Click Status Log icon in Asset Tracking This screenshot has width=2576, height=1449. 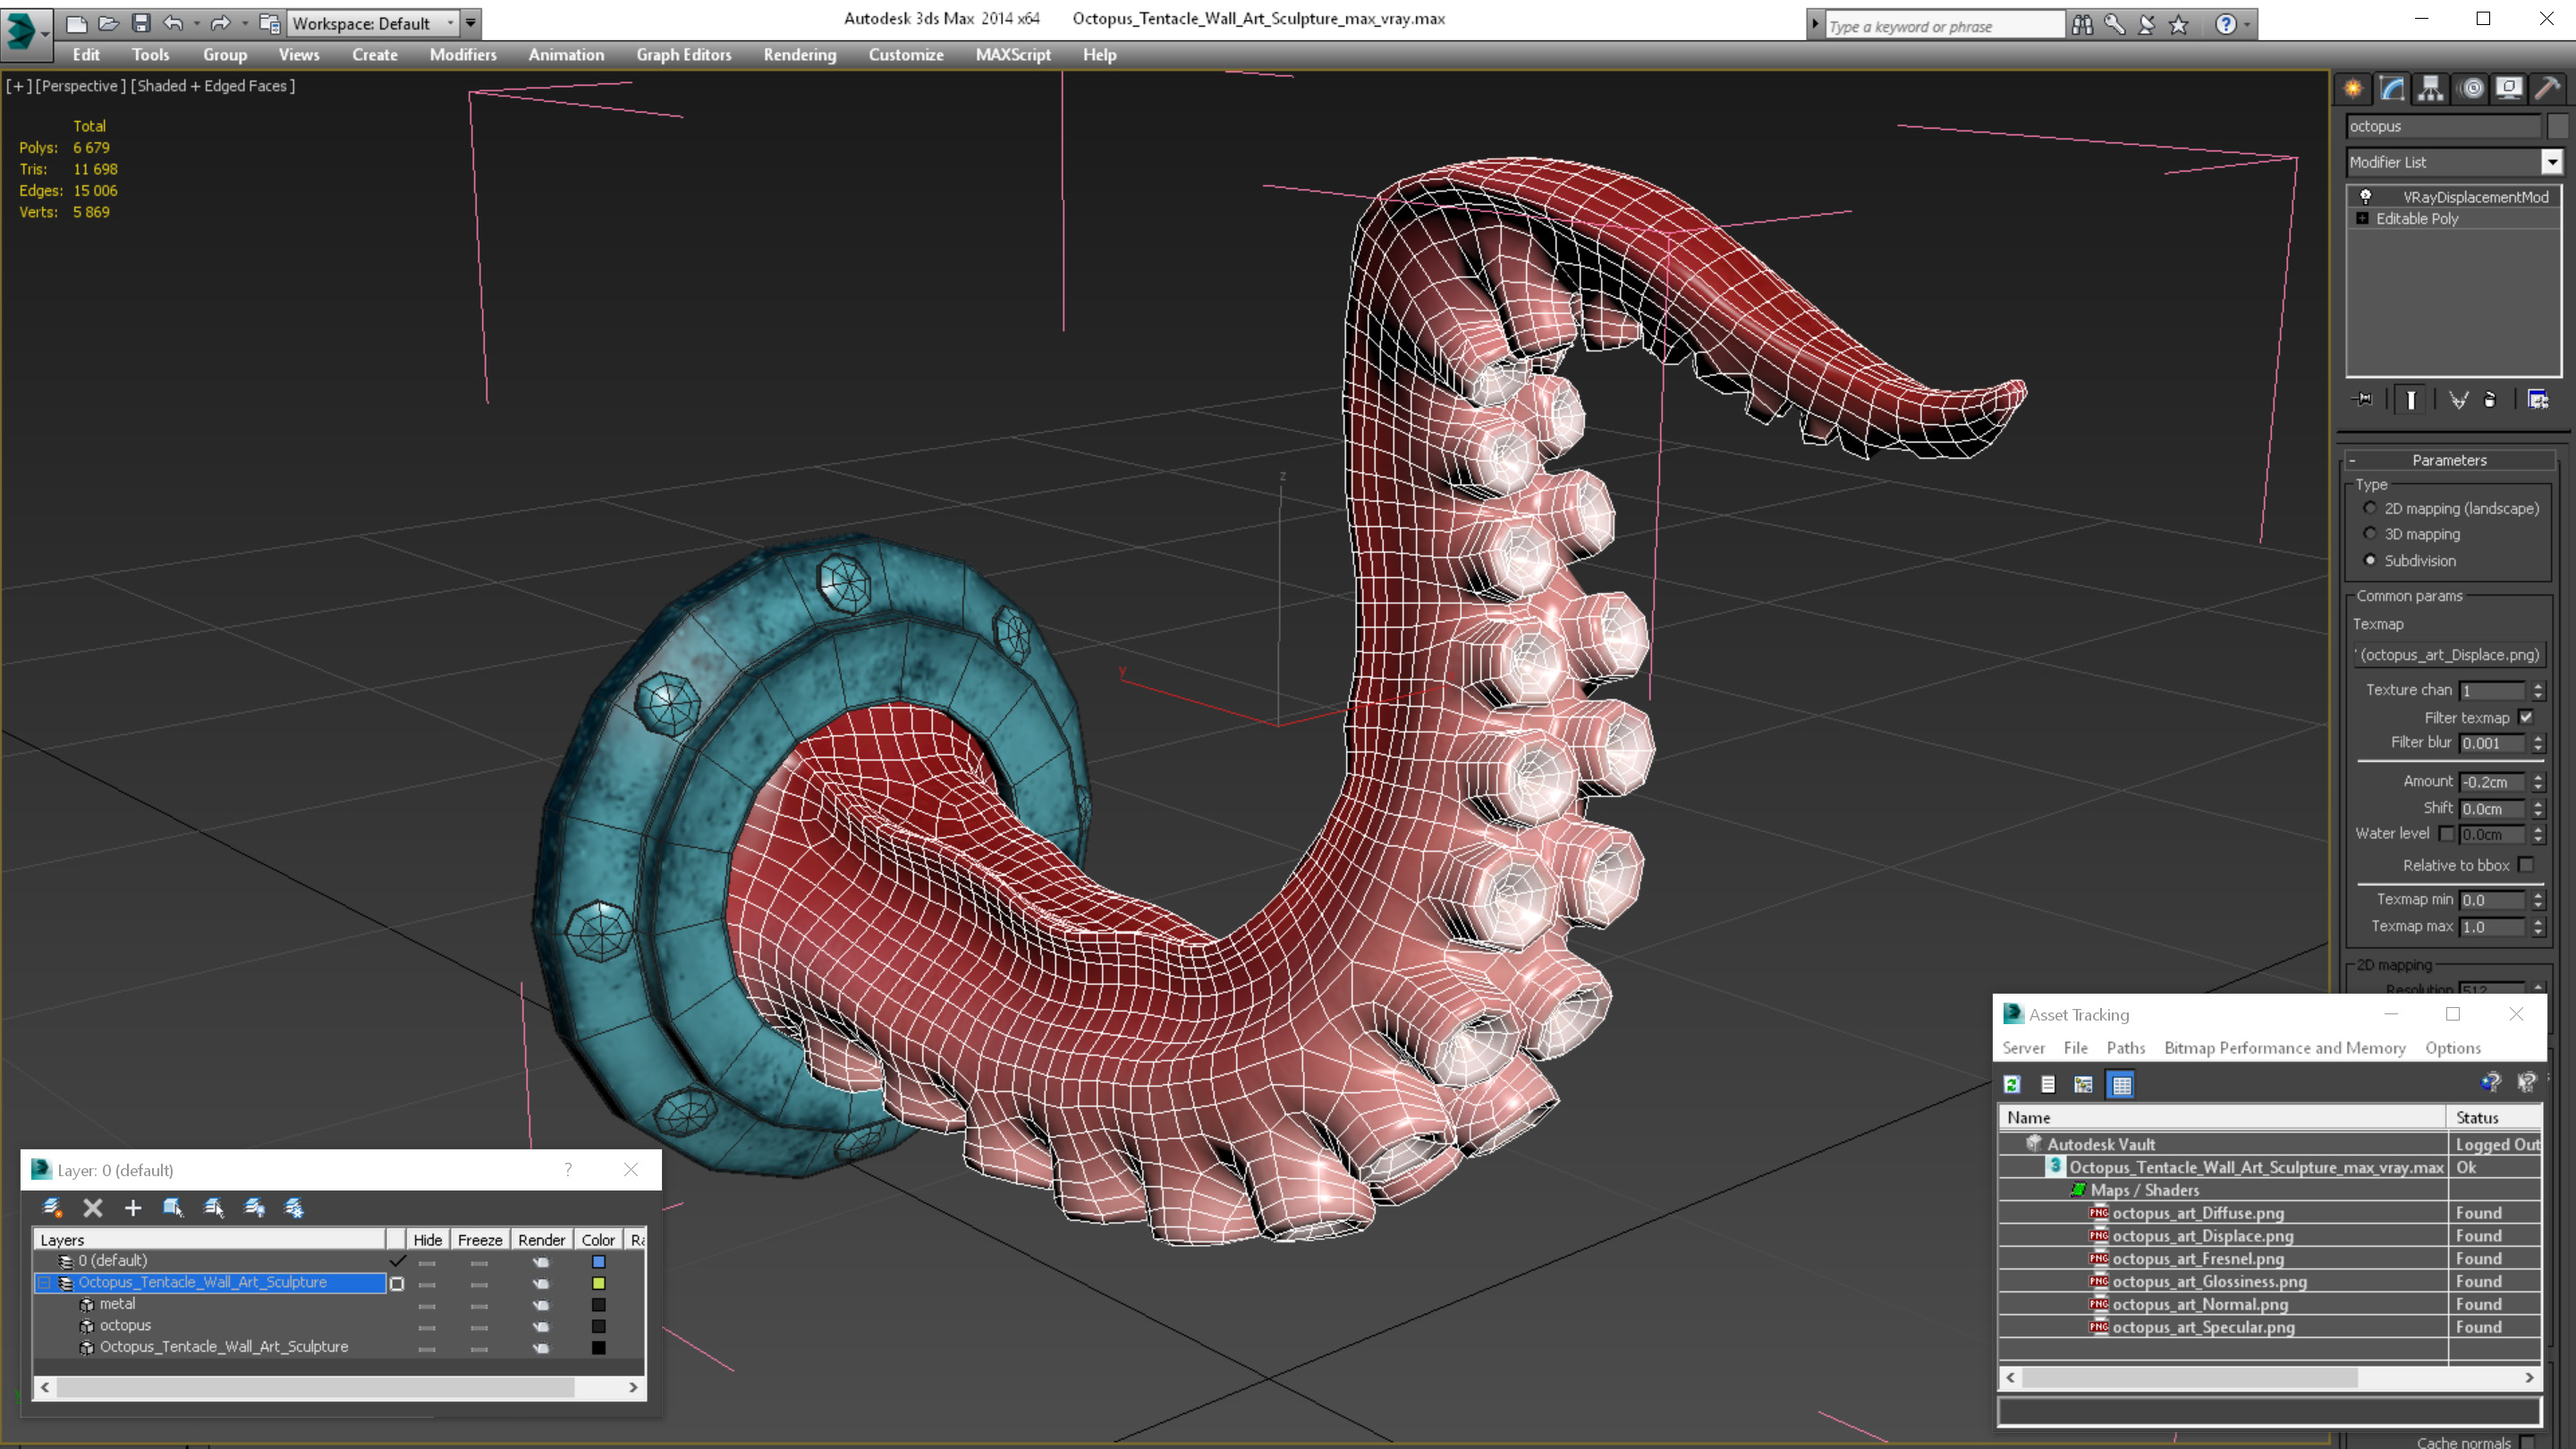(x=2048, y=1085)
